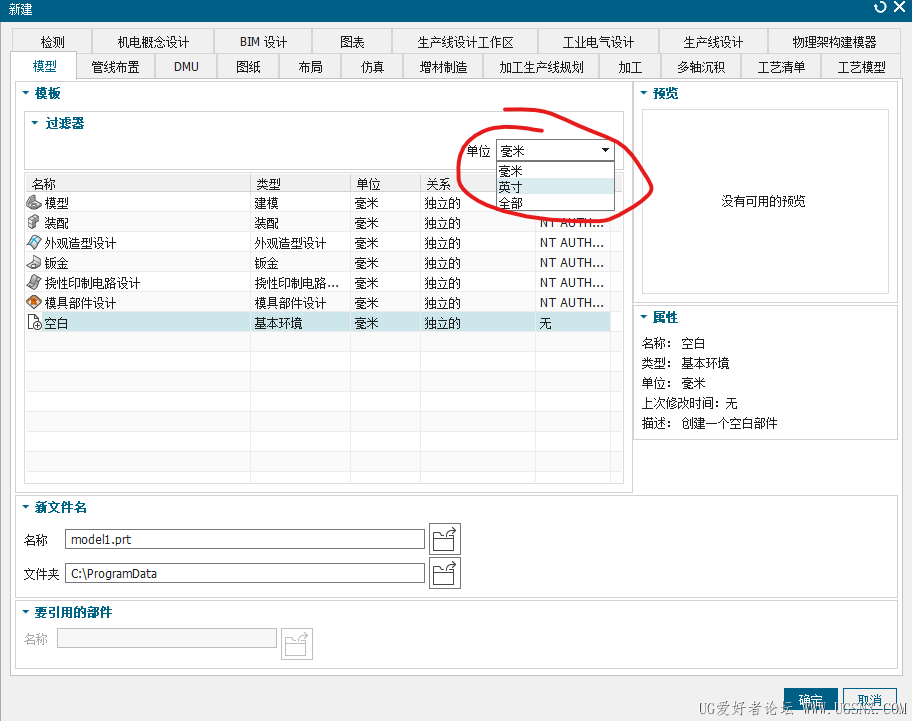The width and height of the screenshot is (912, 721).
Task: Sort by the 单位 column header
Action: coord(386,184)
